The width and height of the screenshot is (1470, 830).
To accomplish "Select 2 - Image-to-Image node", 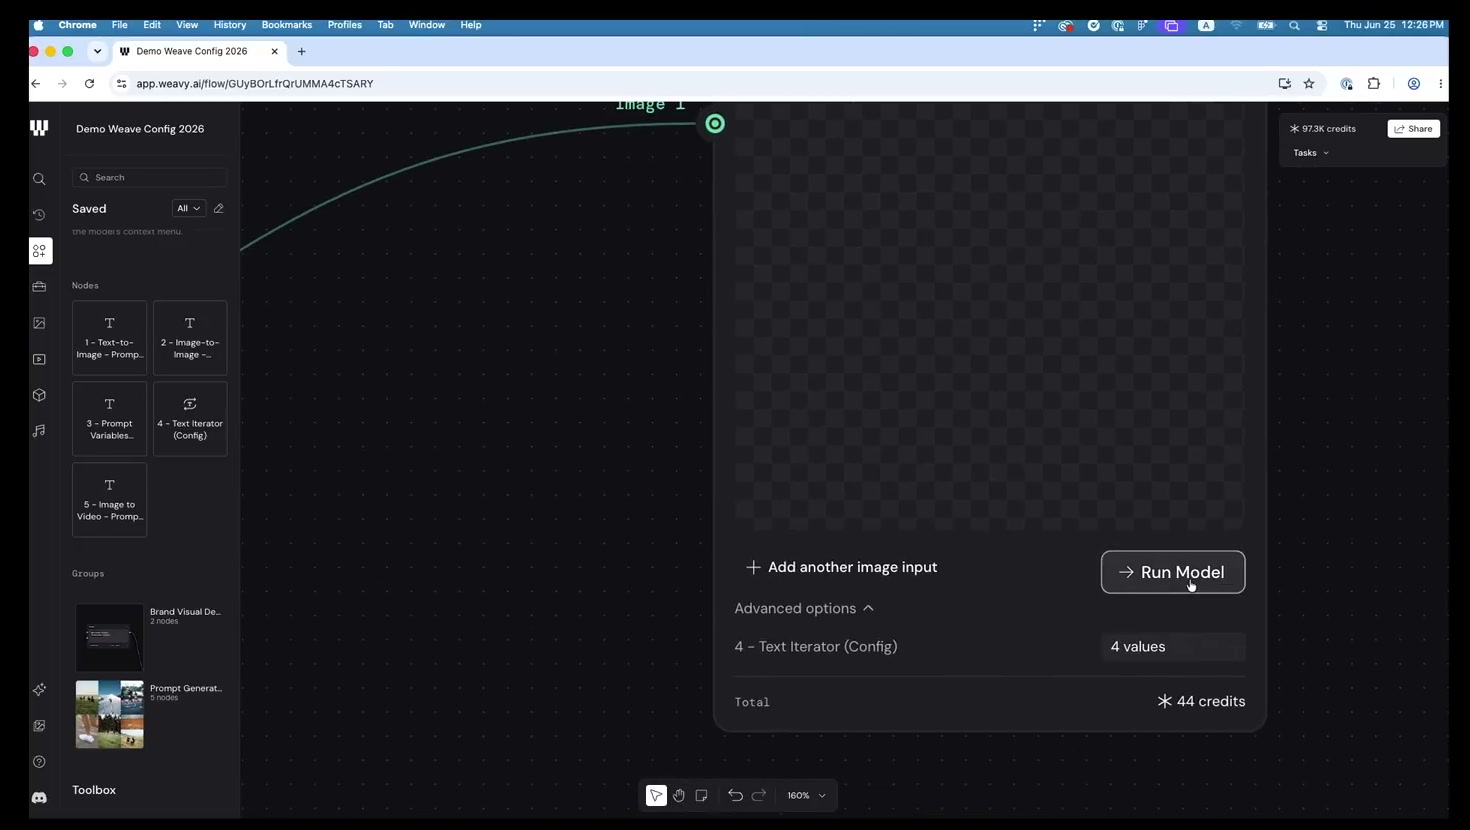I will click(190, 338).
